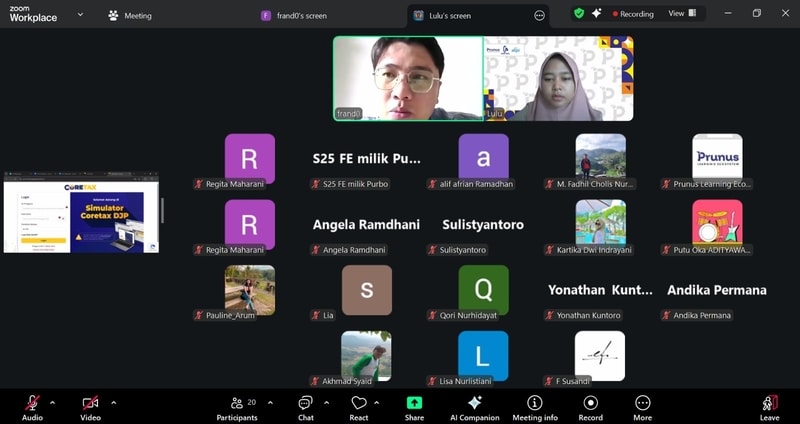Expand the Zoom Workplace dropdown chevron

[80, 15]
